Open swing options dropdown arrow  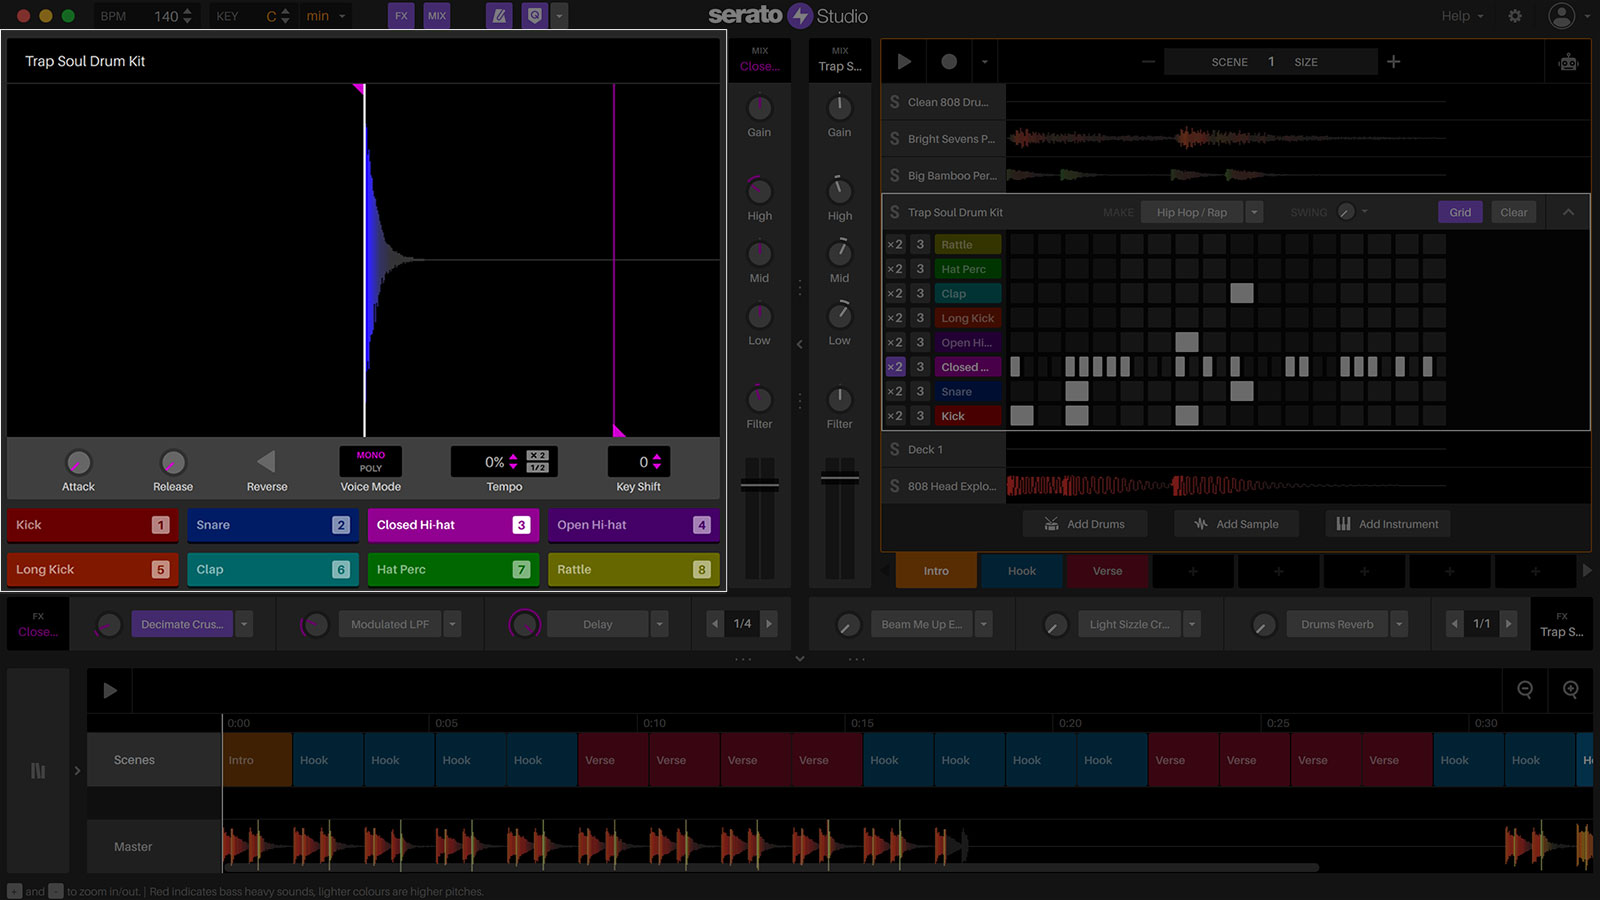(x=1365, y=212)
